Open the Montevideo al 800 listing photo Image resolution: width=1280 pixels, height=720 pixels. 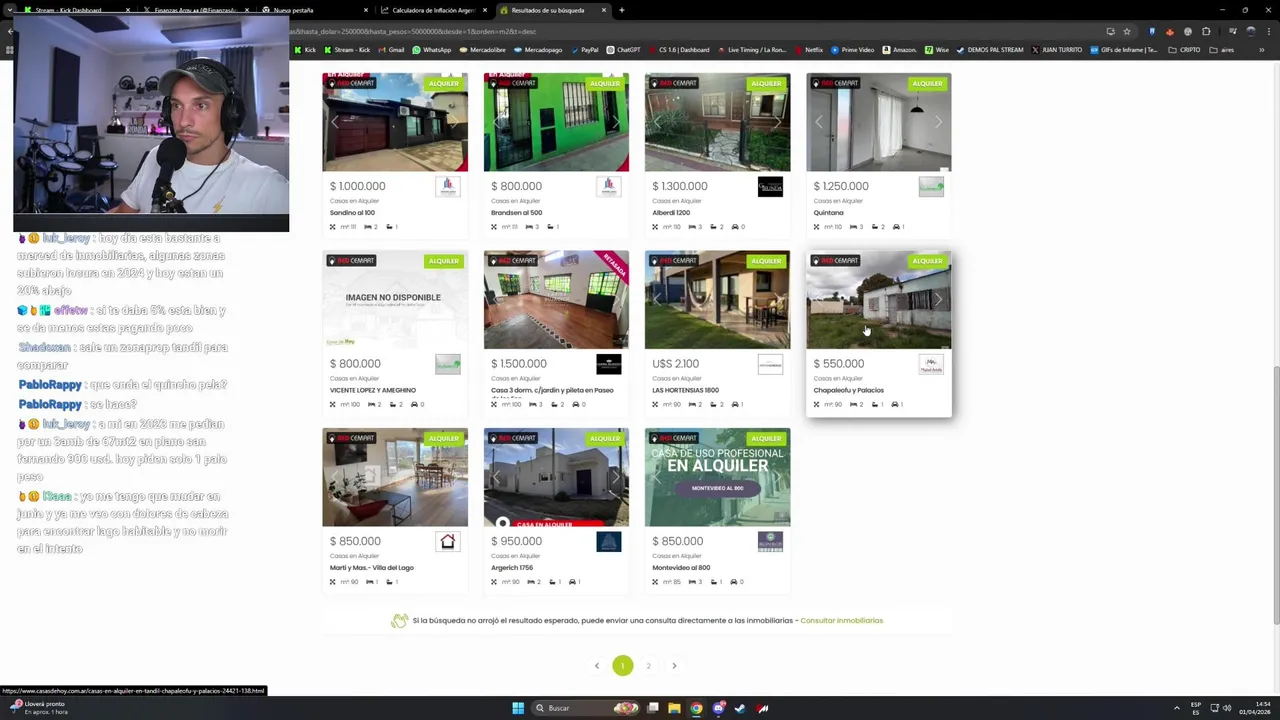717,477
